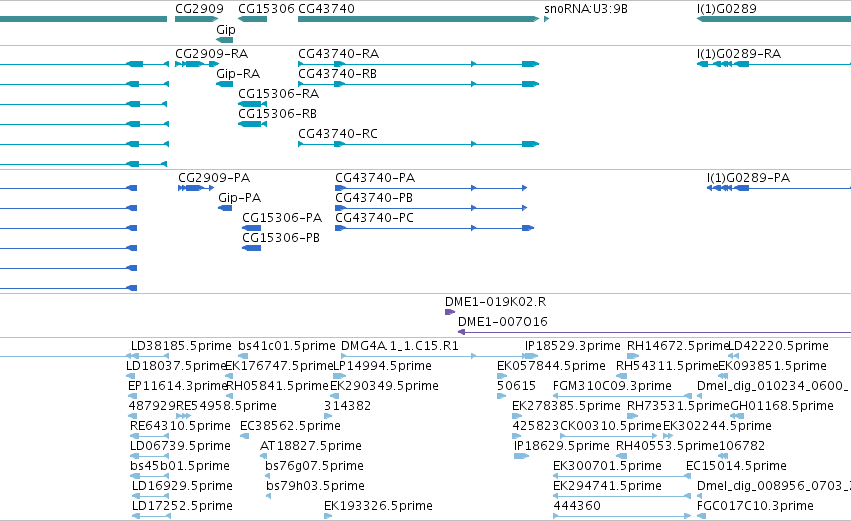Click EST EC15014.5prime
The height and width of the screenshot is (521, 851).
[736, 467]
